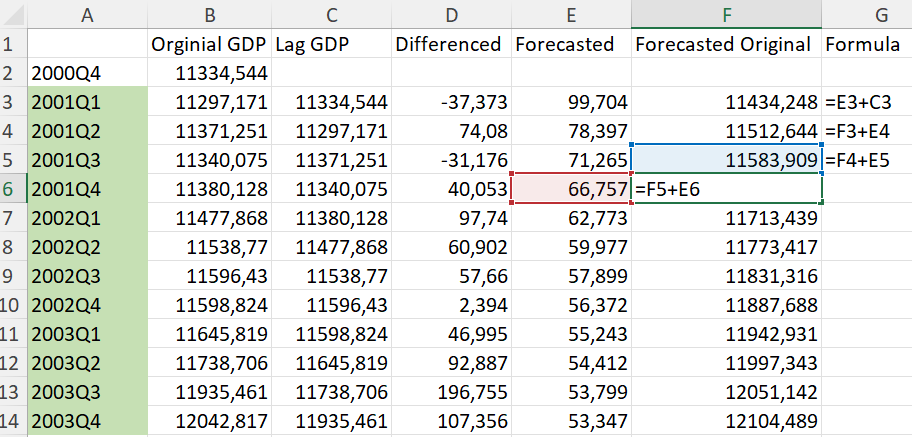Select column F header
The height and width of the screenshot is (437, 912).
pyautogui.click(x=726, y=14)
